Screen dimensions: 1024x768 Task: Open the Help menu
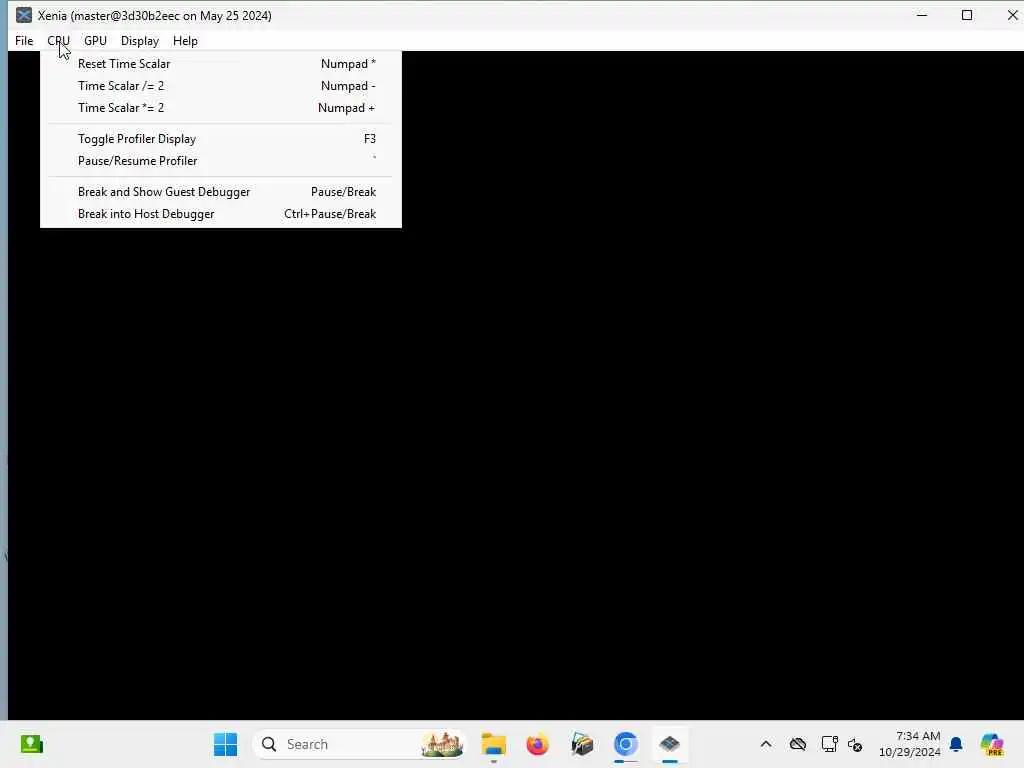[185, 40]
